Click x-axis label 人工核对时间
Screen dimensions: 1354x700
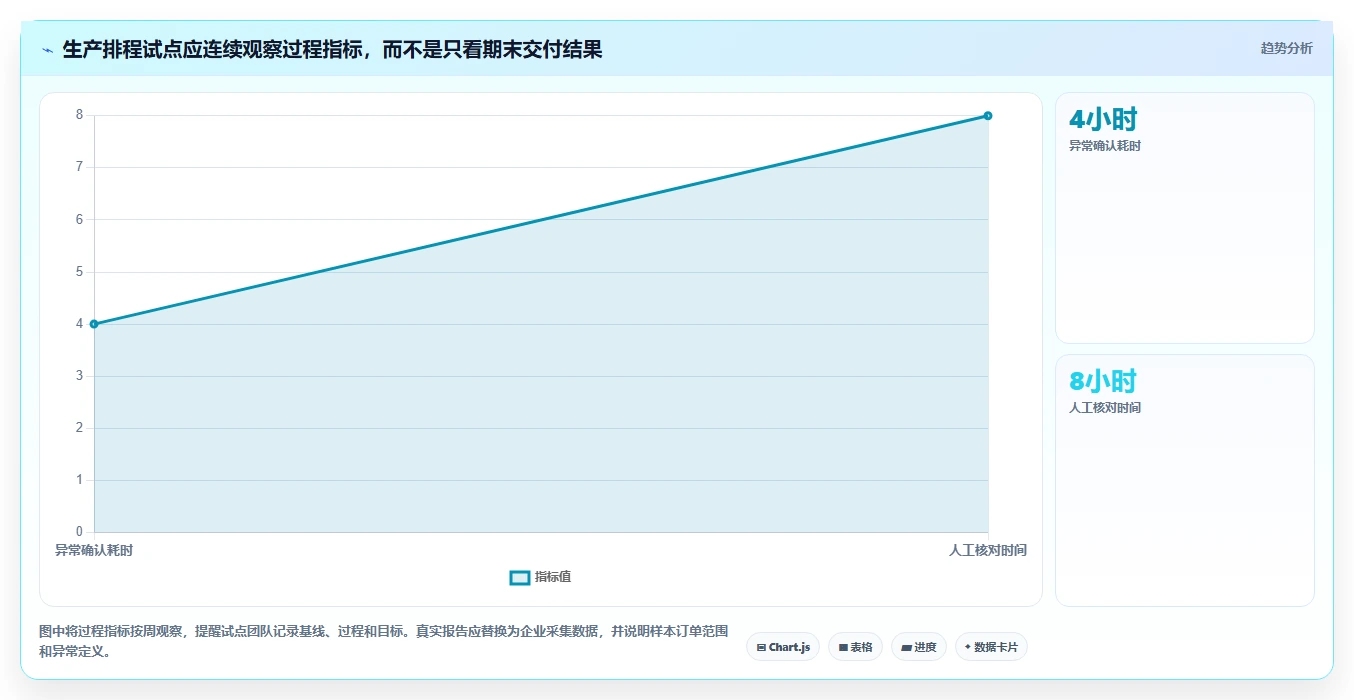coord(988,550)
